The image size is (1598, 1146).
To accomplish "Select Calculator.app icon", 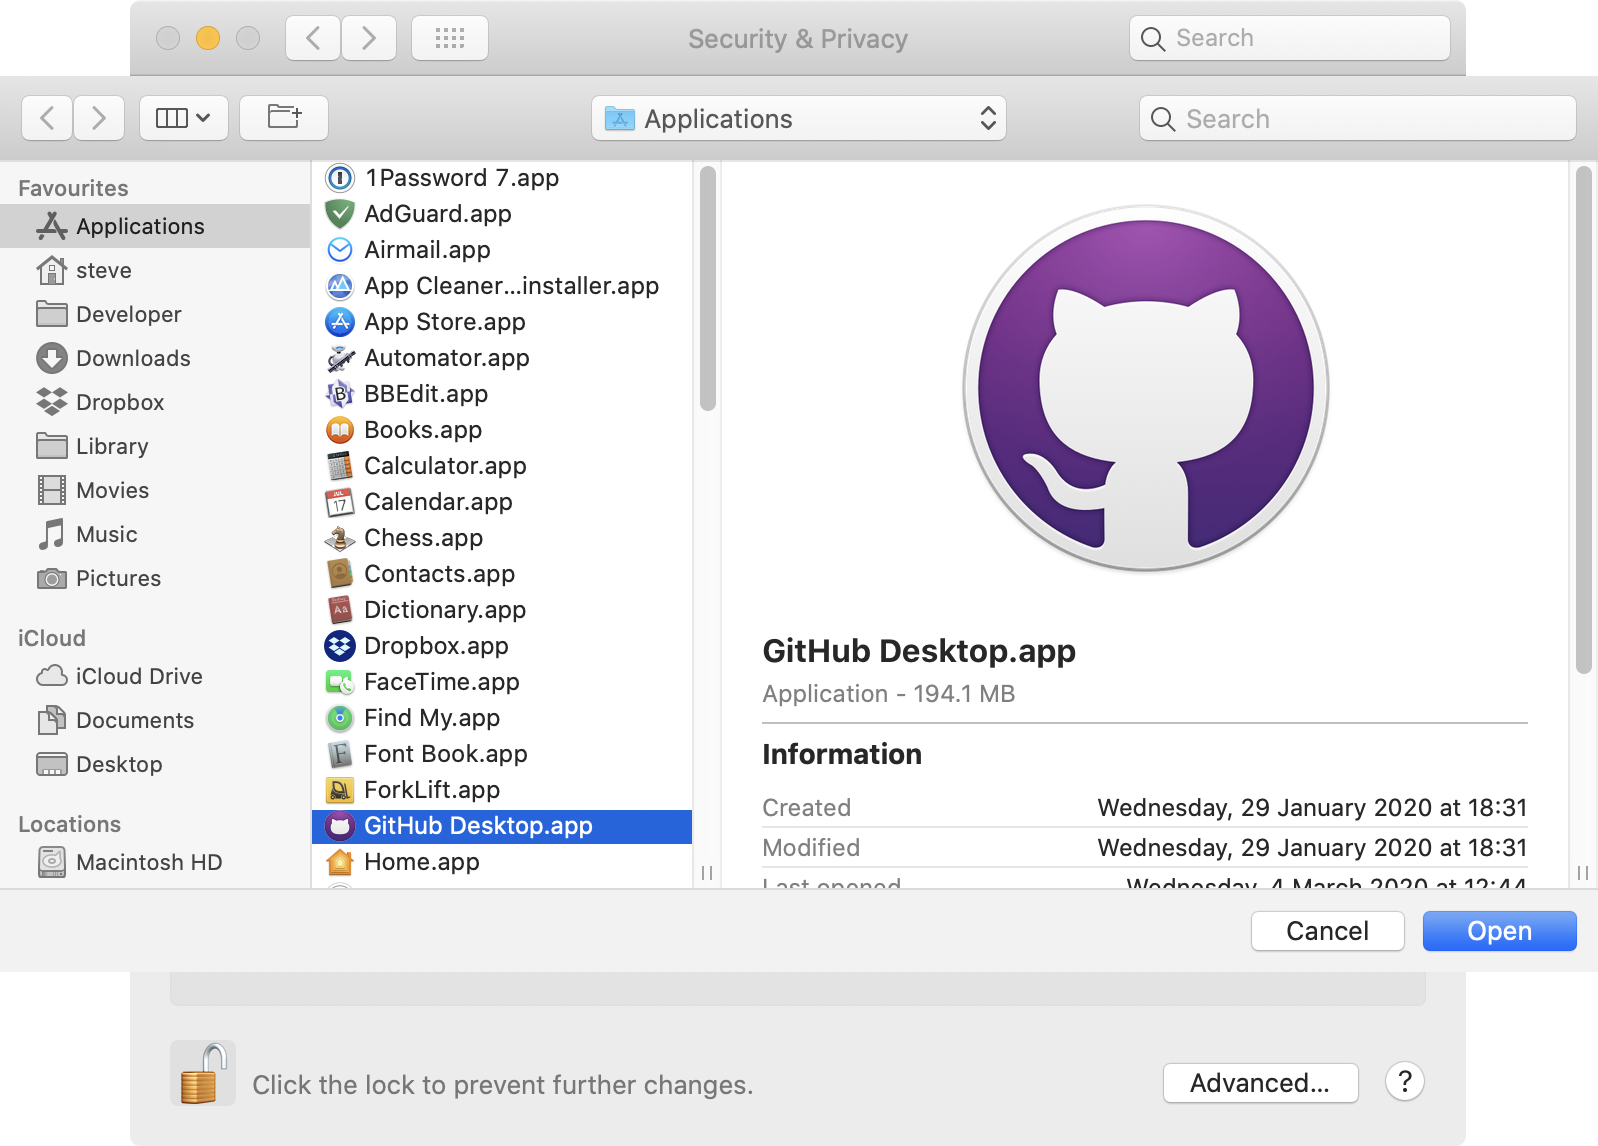I will [x=340, y=466].
